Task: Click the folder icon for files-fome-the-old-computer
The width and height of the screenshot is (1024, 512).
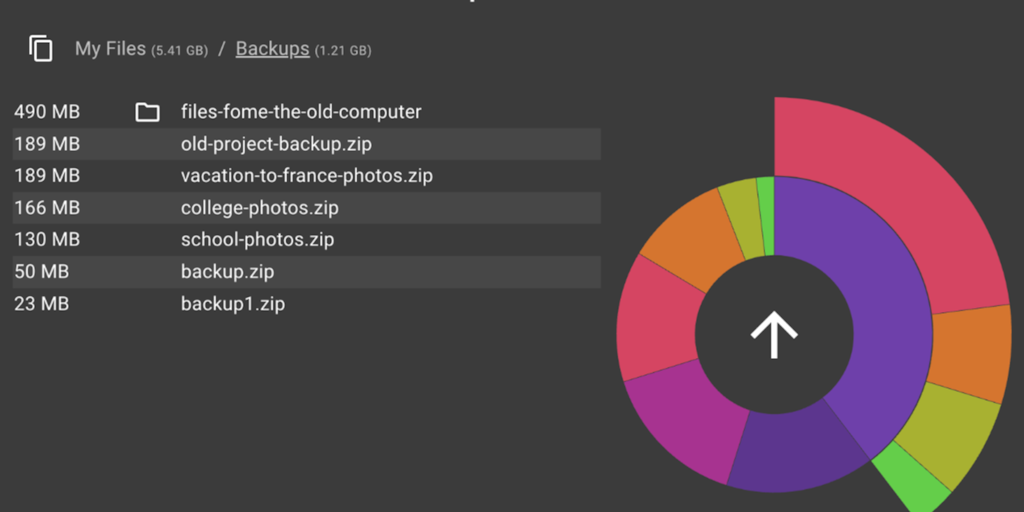Action: (147, 112)
